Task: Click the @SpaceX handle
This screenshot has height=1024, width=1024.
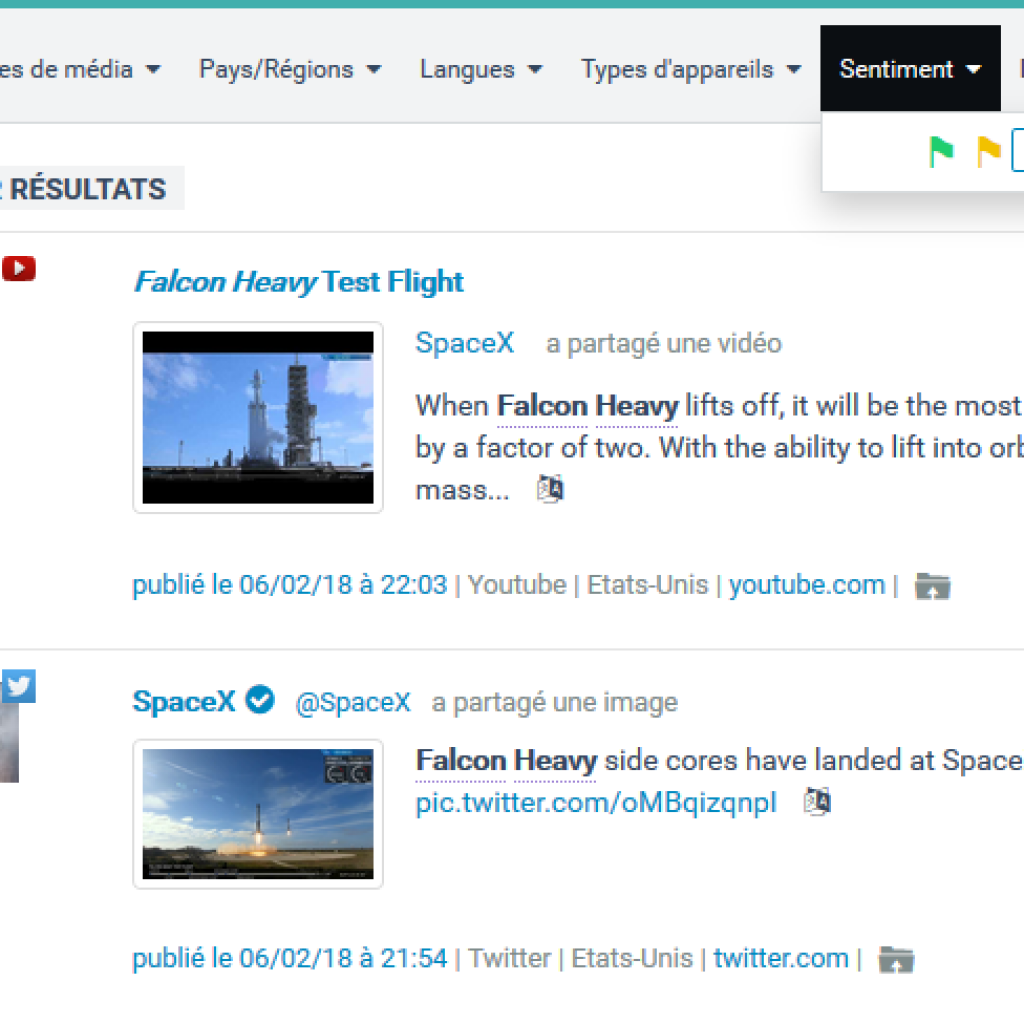Action: click(x=353, y=703)
